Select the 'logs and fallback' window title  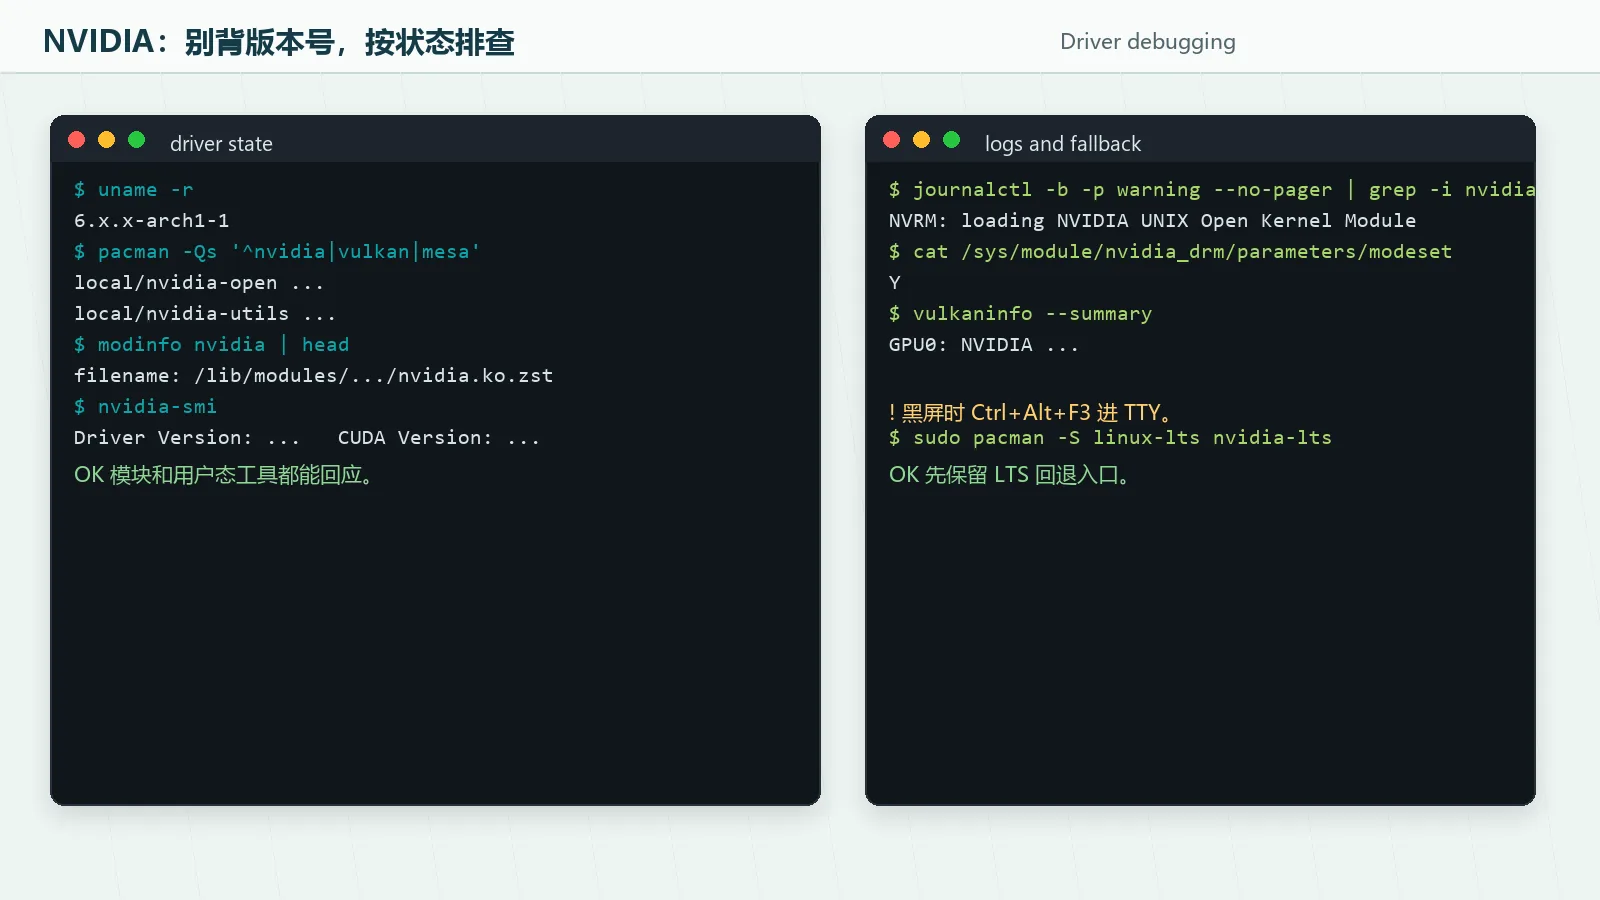1063,144
